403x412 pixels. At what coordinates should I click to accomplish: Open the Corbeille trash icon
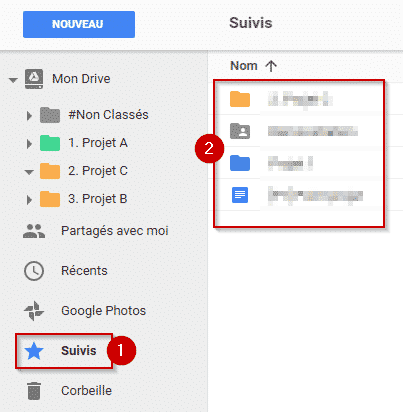tap(34, 391)
